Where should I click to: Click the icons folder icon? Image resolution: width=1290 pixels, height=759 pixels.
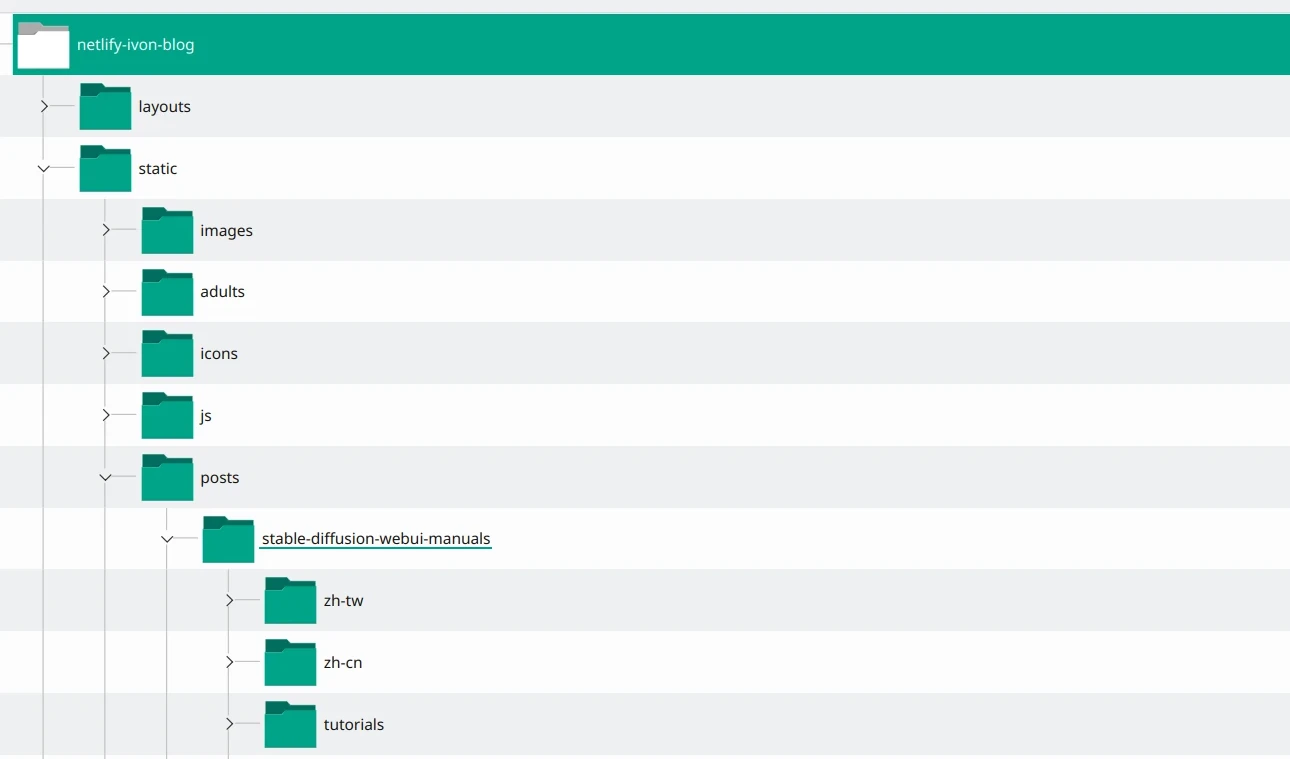point(167,354)
